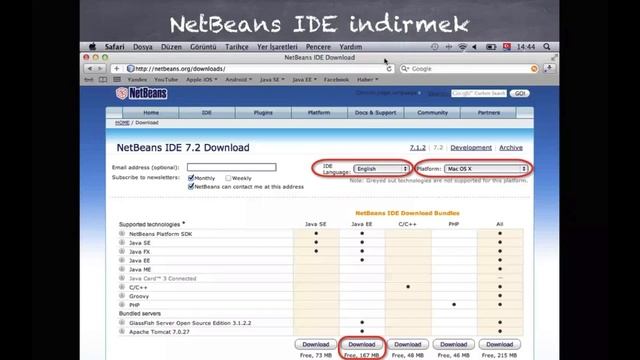Click the orange search-field snapback icon
Image resolution: width=640 pixels, height=360 pixels.
[534, 69]
